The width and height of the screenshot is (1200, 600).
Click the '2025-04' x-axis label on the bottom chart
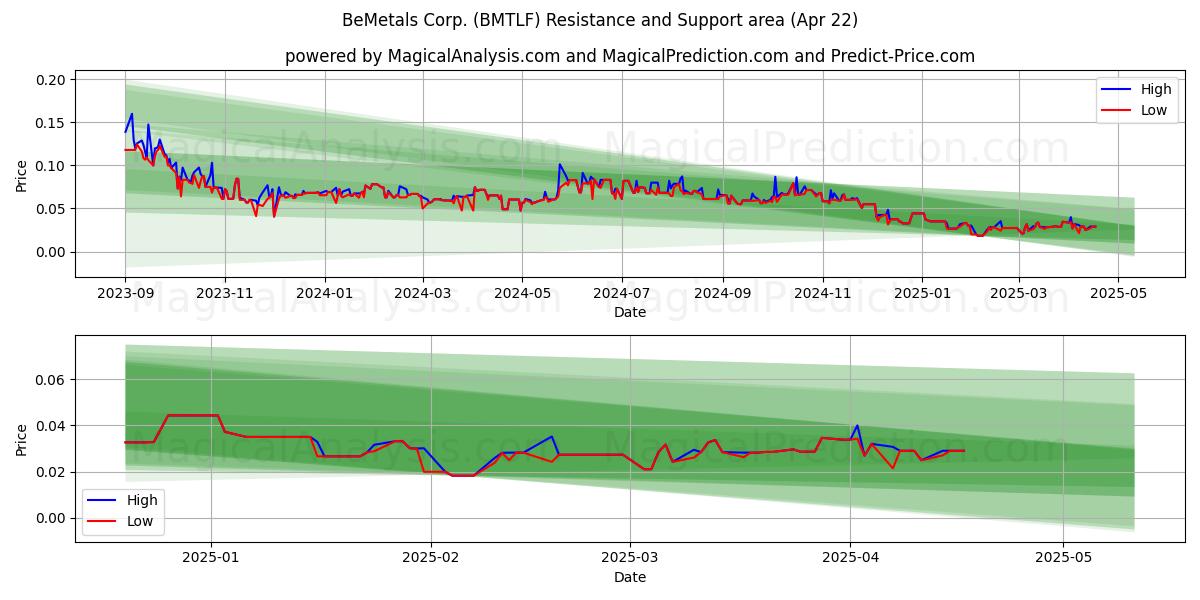(x=850, y=560)
